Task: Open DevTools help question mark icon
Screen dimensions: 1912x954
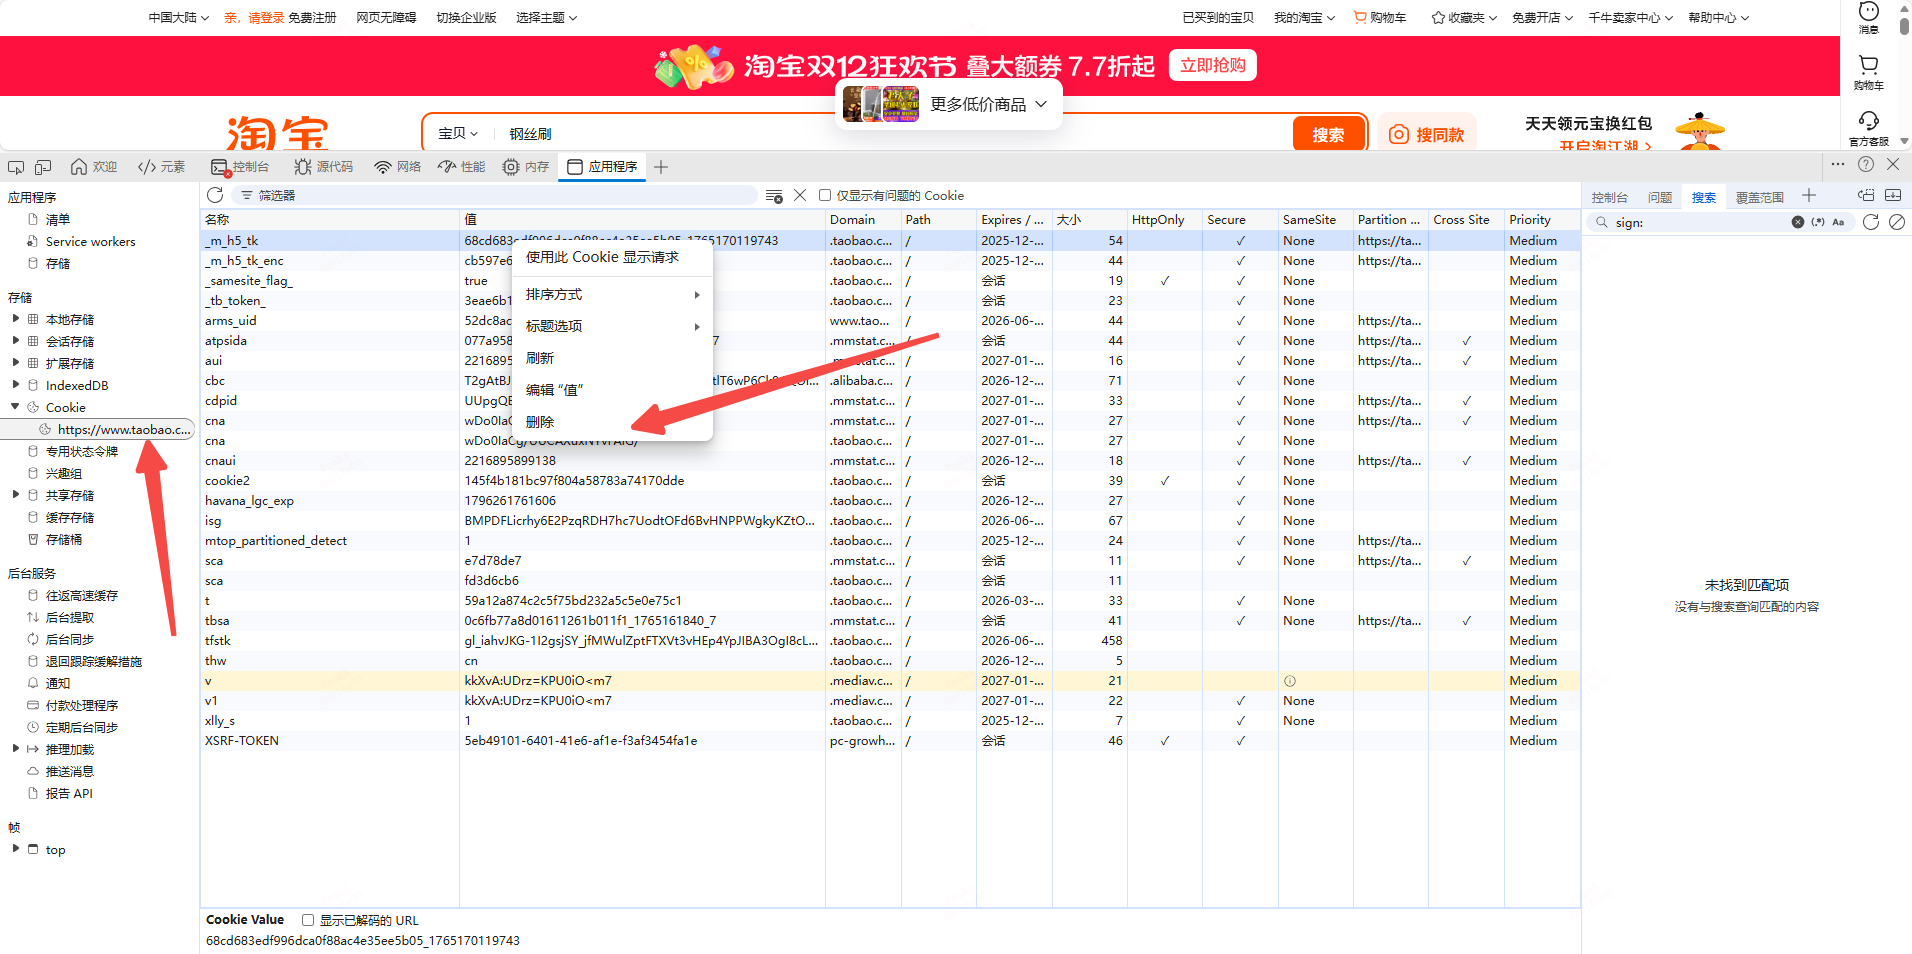Action: [1866, 164]
